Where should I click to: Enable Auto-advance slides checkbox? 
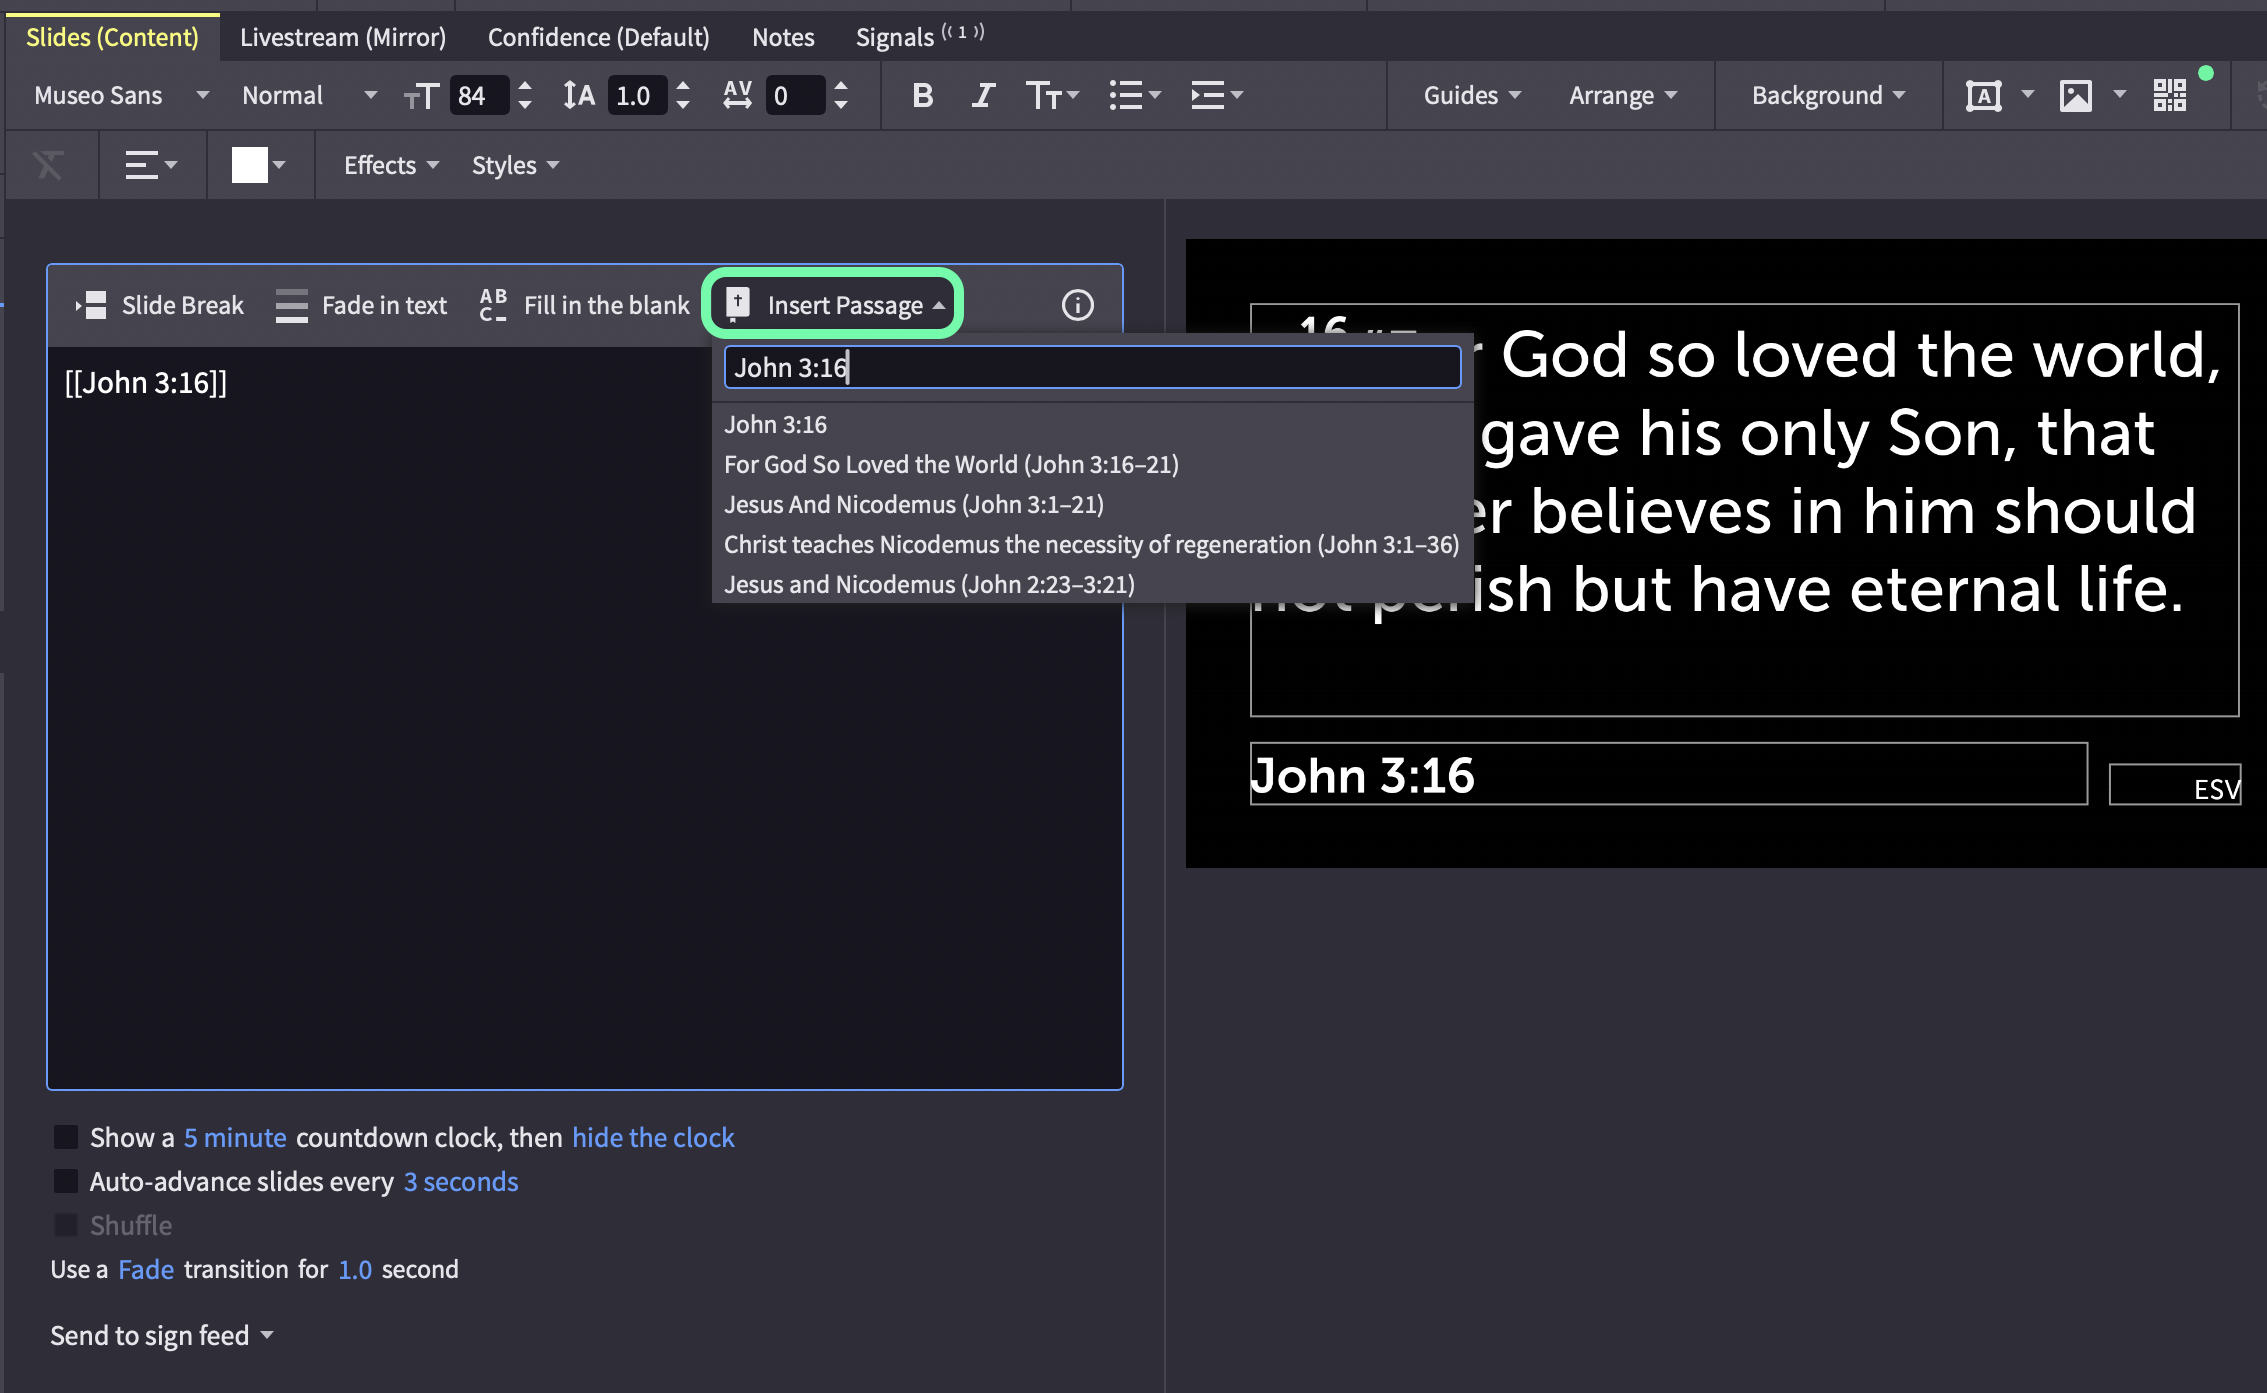(66, 1181)
